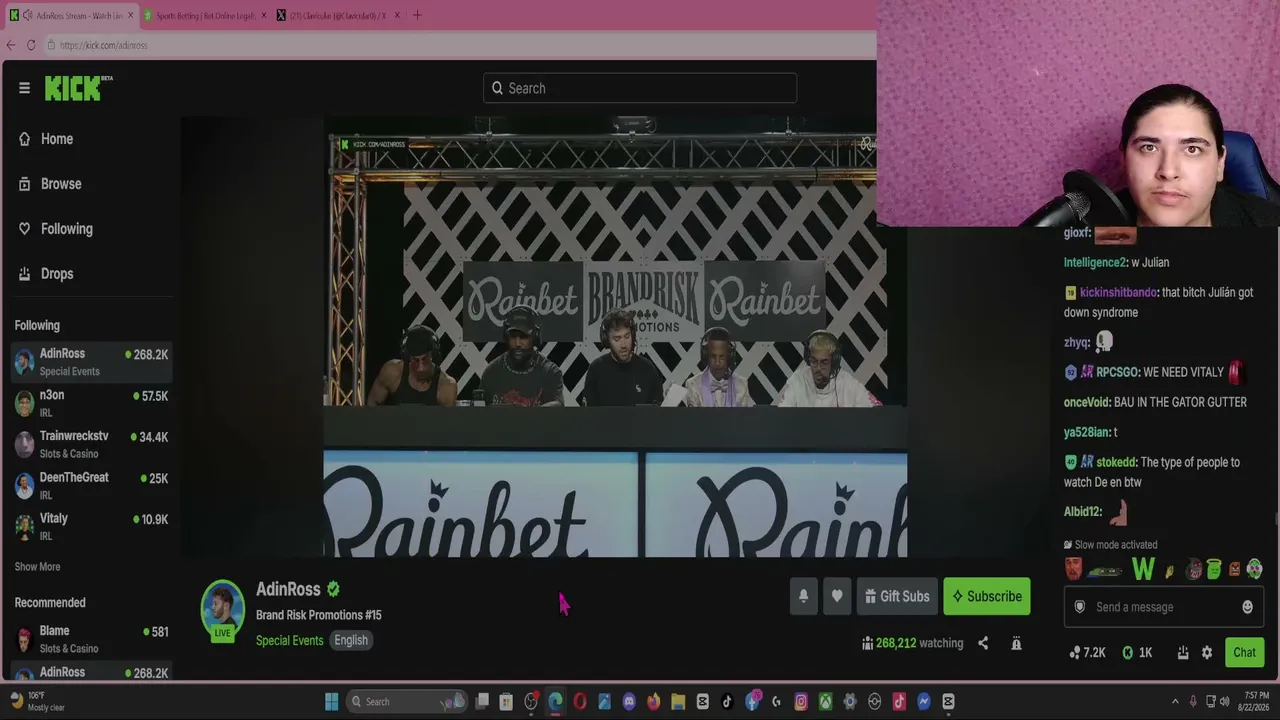Open a new browser tab

[x=417, y=15]
